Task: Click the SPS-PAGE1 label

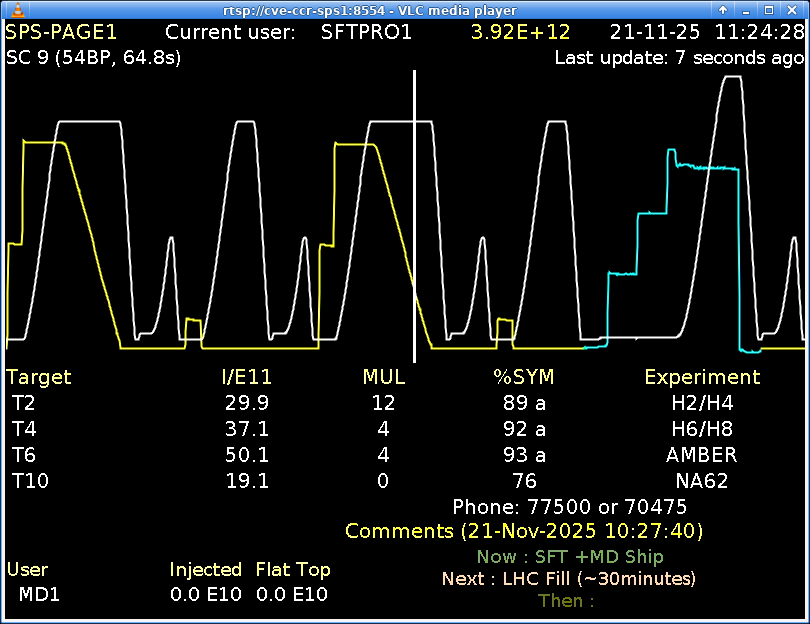Action: (62, 32)
